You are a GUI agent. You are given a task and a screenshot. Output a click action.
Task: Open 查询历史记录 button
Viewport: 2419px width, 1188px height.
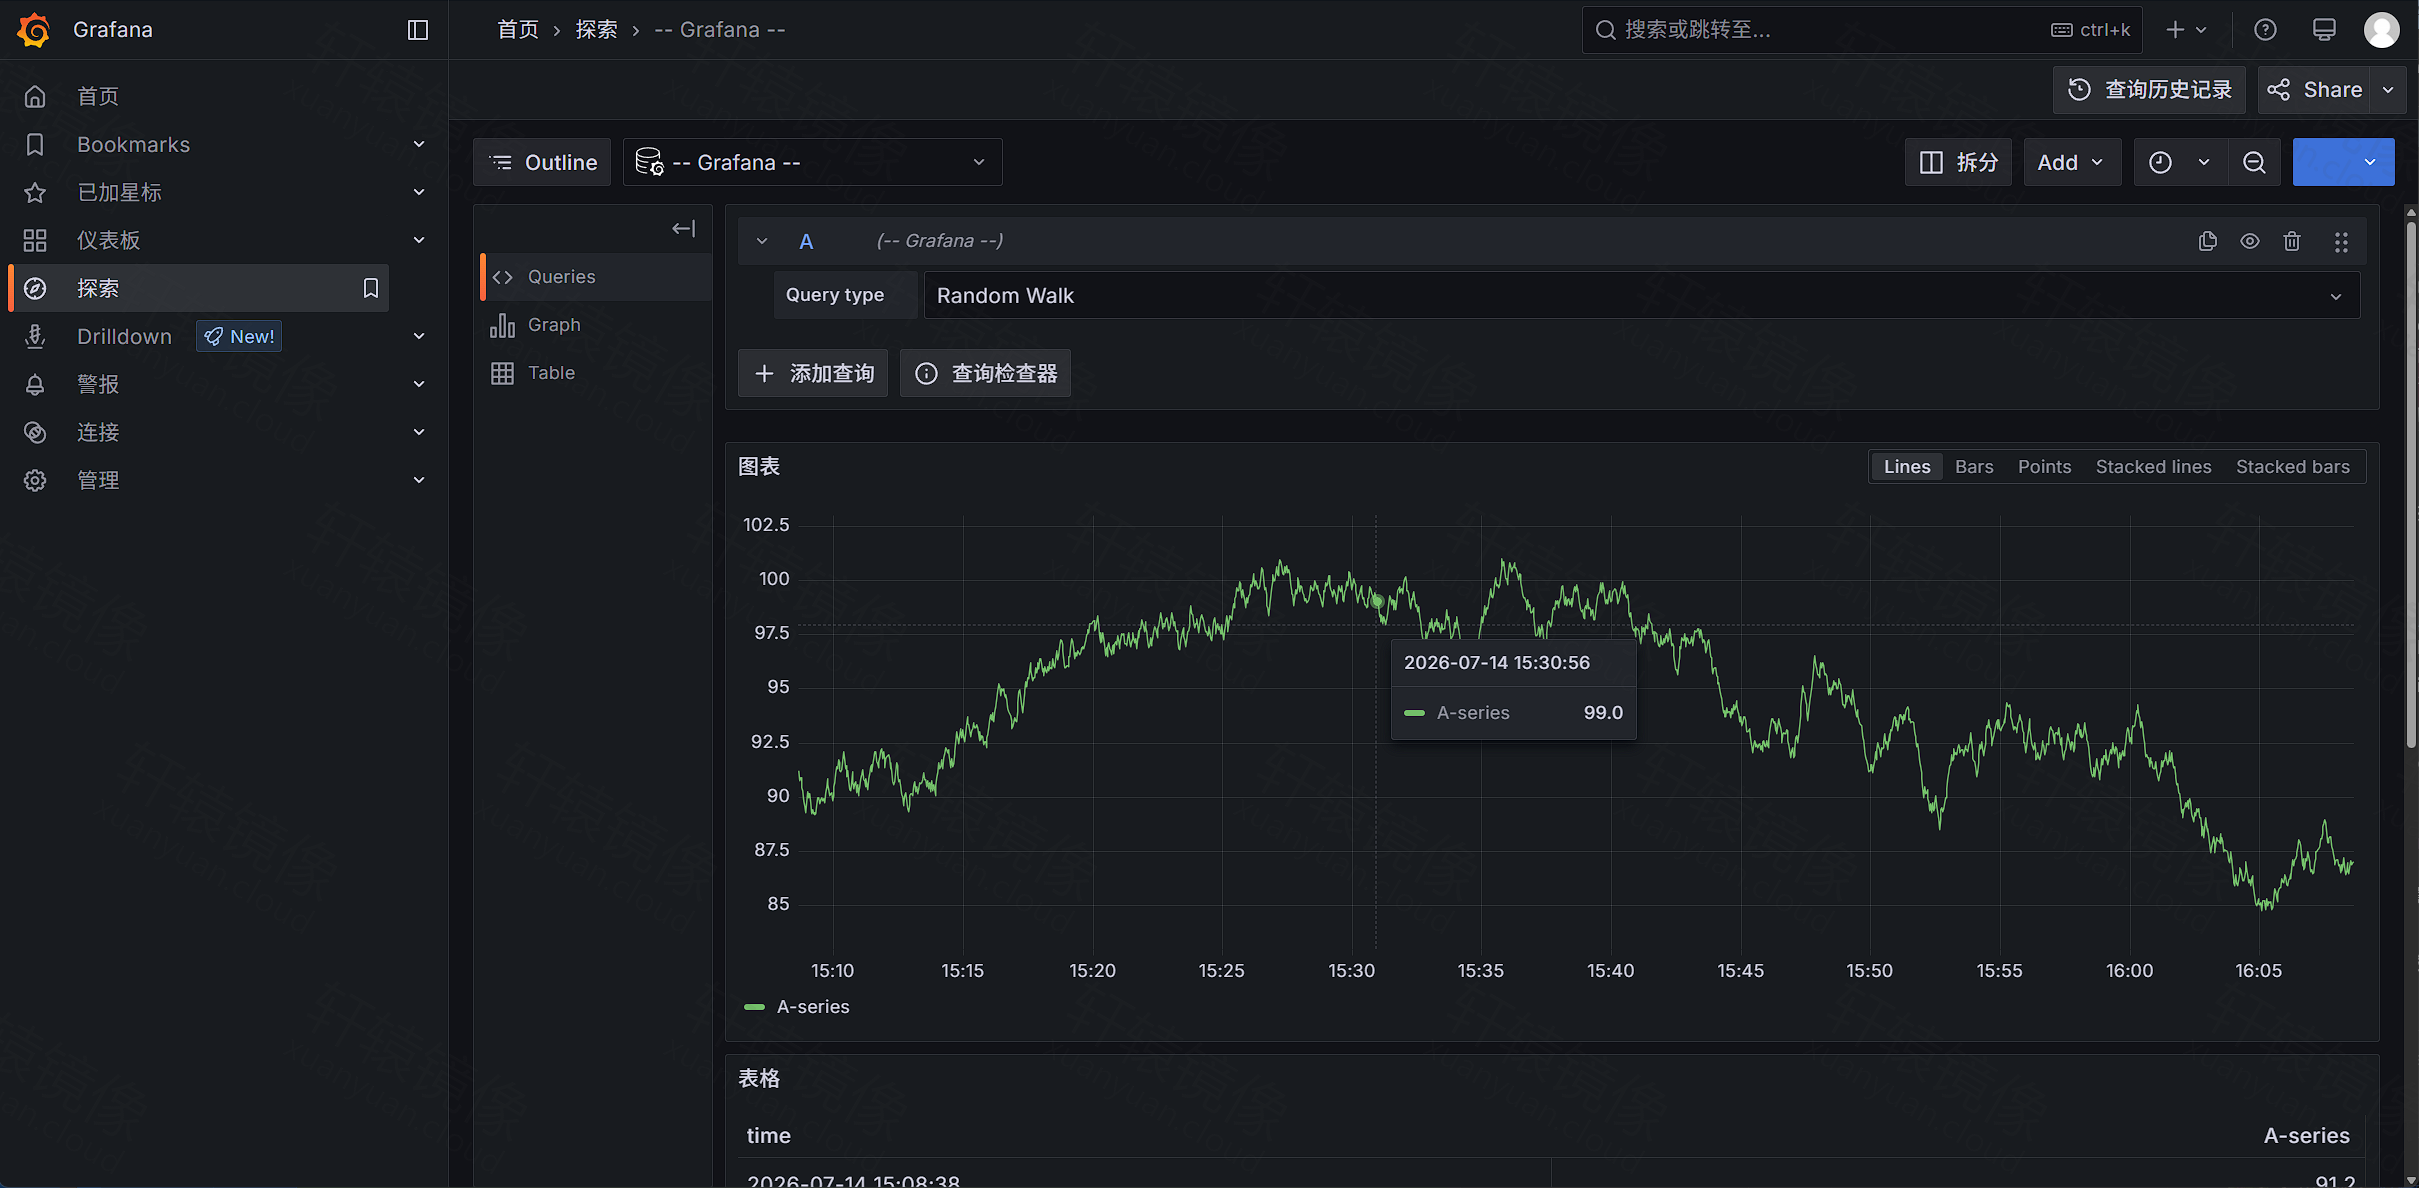coord(2149,90)
